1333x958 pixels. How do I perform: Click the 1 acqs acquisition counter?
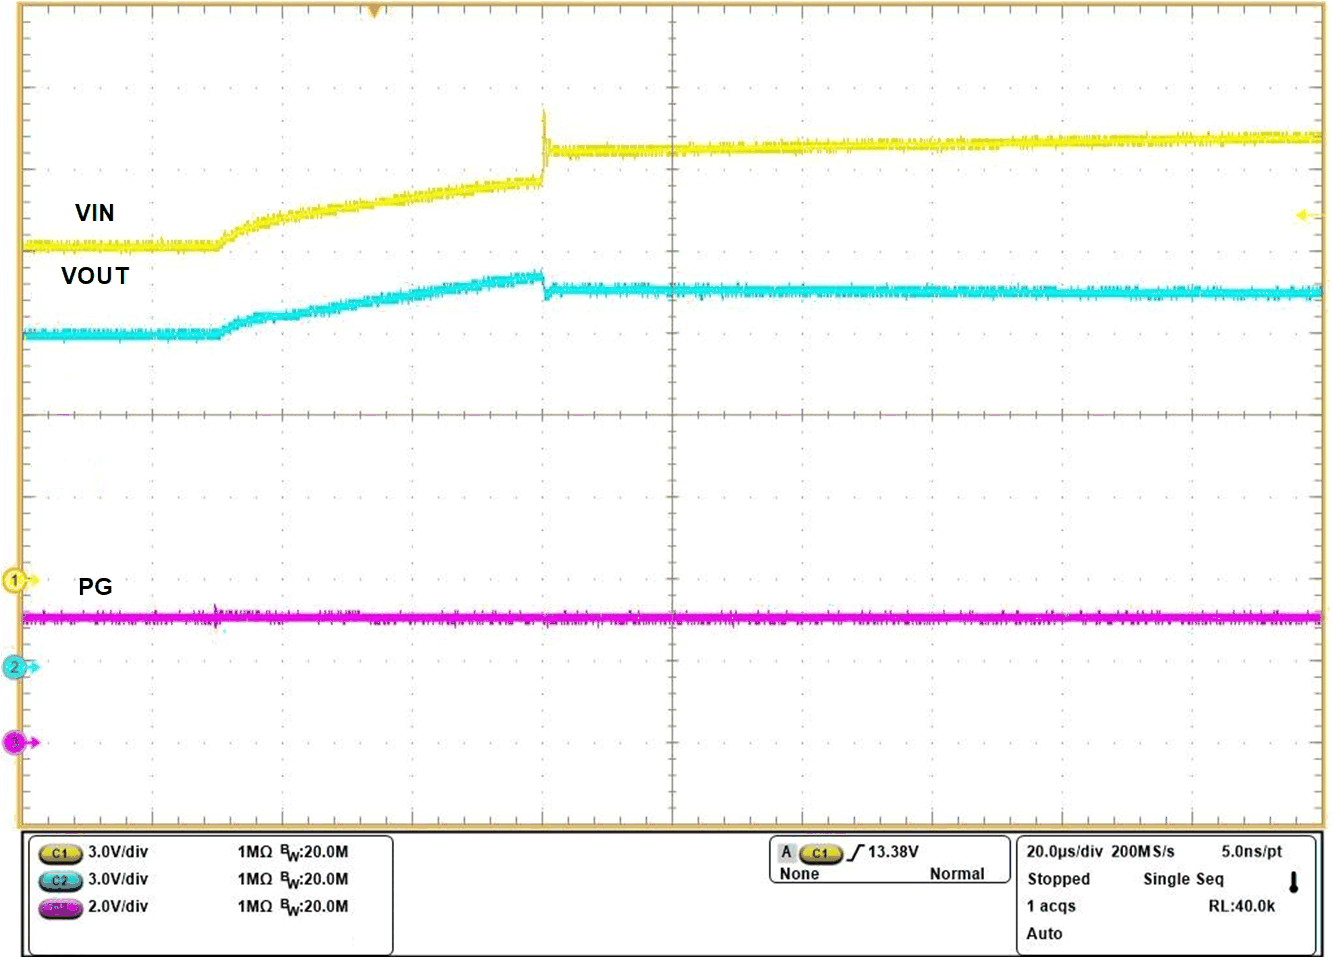pos(1051,906)
